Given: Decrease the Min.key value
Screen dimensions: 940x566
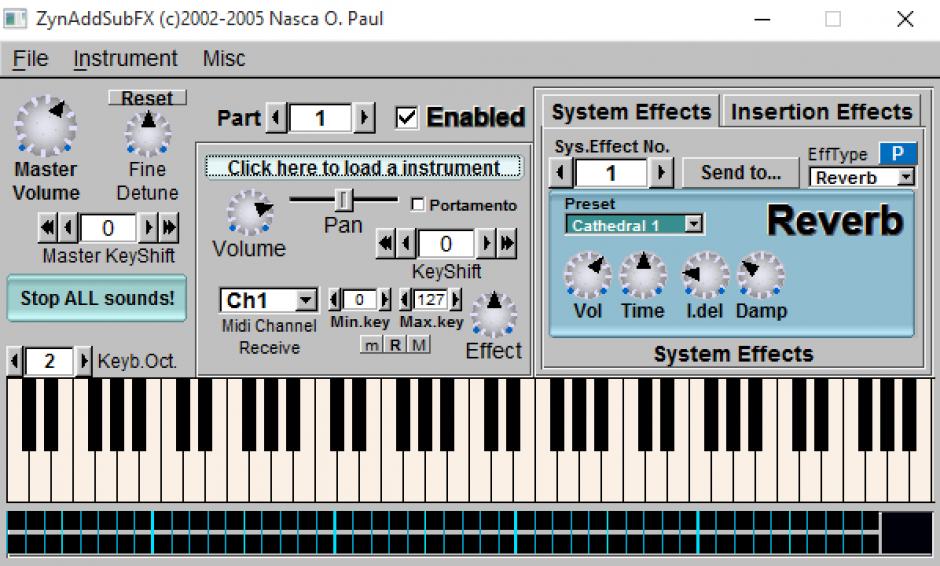Looking at the screenshot, I should 335,299.
